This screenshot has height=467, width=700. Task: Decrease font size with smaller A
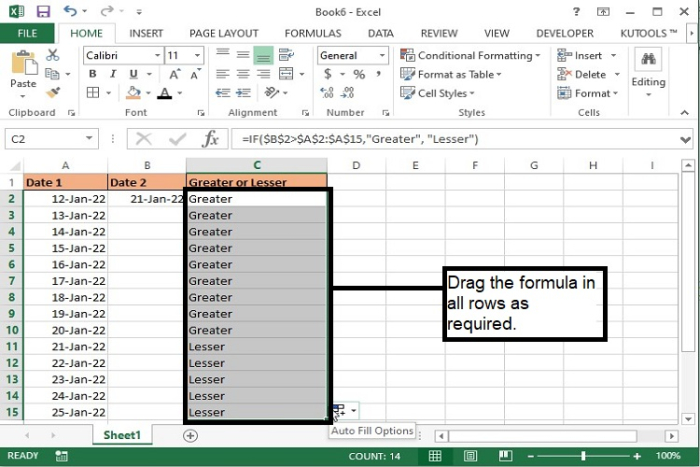pos(195,74)
